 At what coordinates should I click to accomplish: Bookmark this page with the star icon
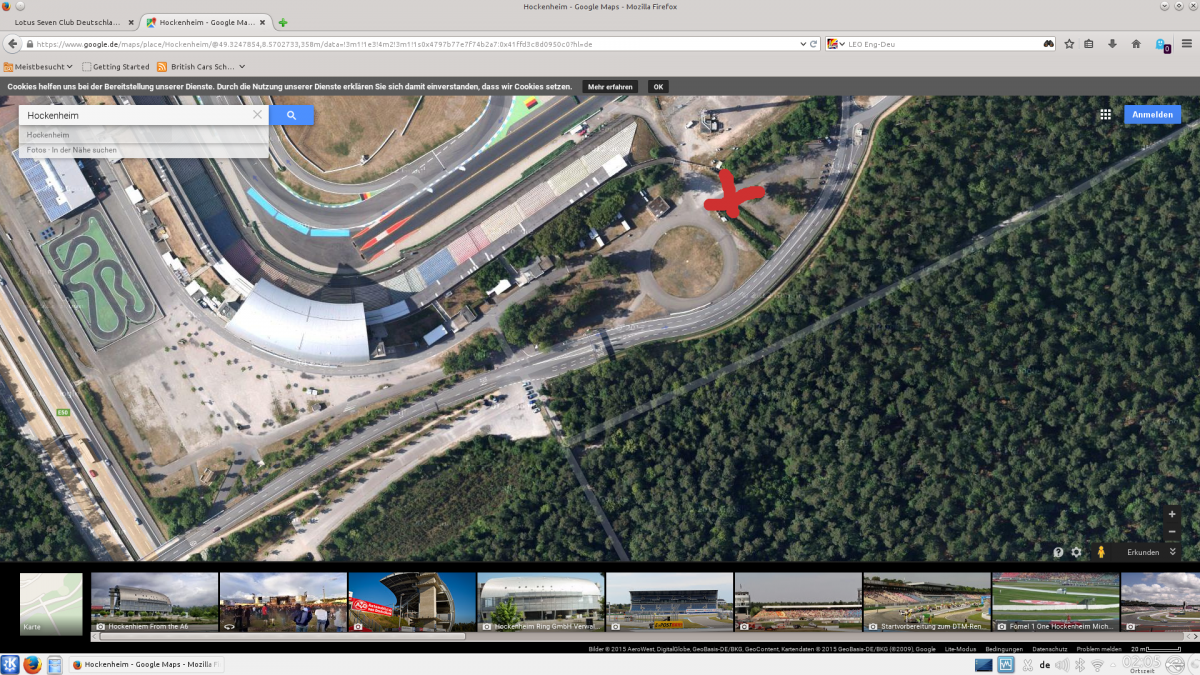pos(1069,44)
